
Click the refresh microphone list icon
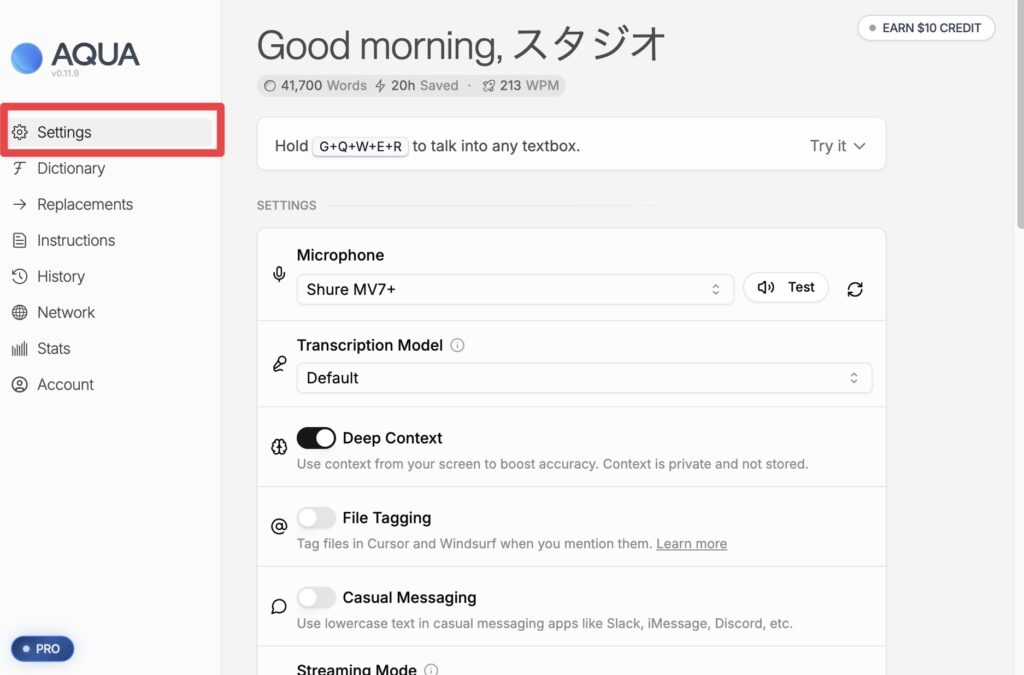pos(855,289)
